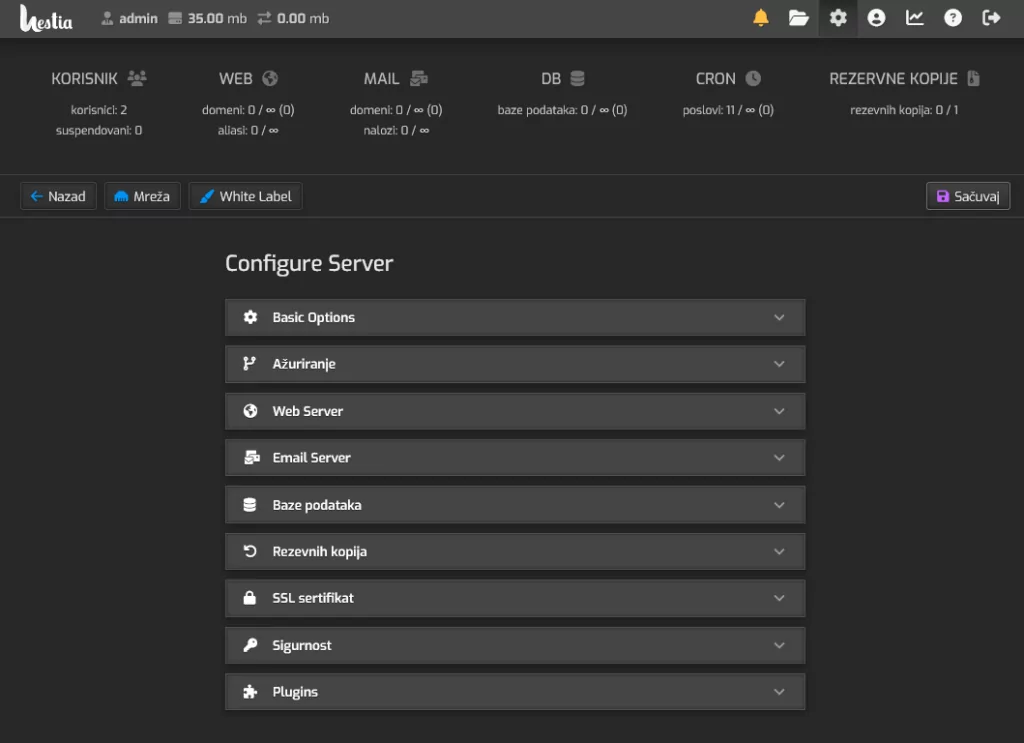Image resolution: width=1024 pixels, height=743 pixels.
Task: Click the Email Server mail icon
Action: [251, 458]
